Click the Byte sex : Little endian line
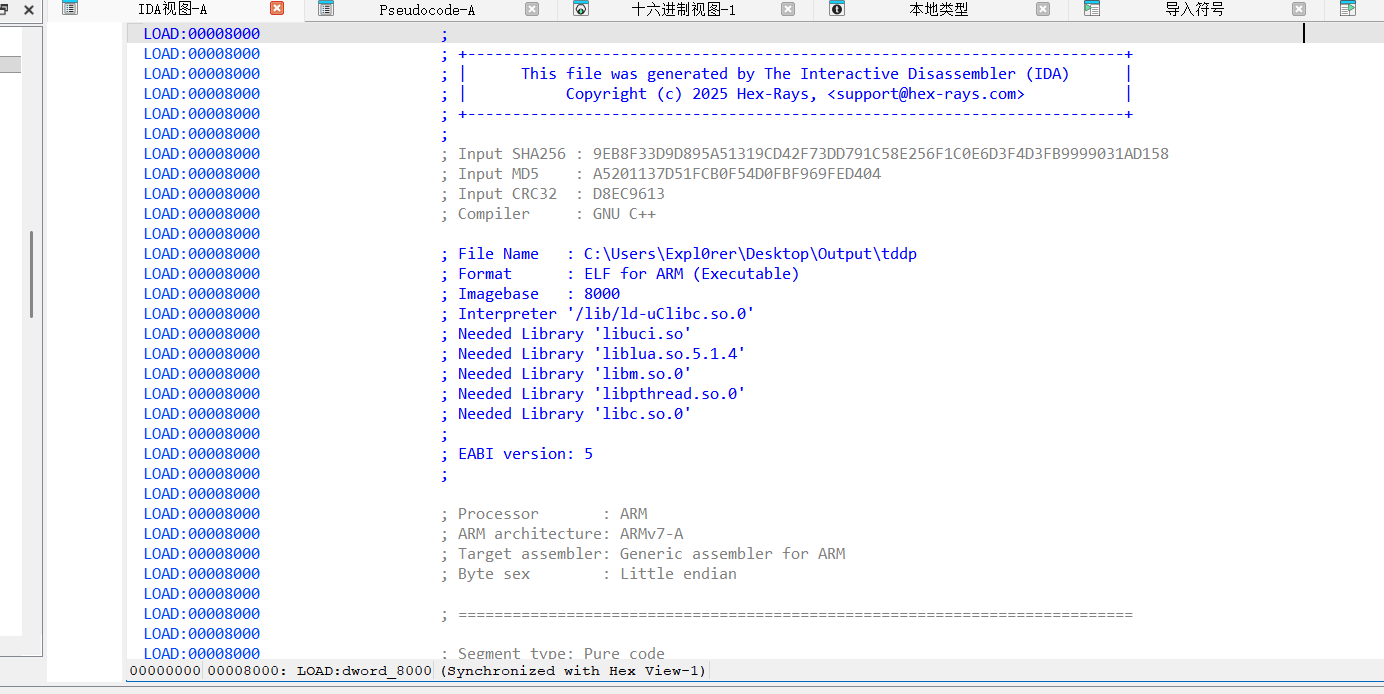1384x694 pixels. click(x=589, y=574)
